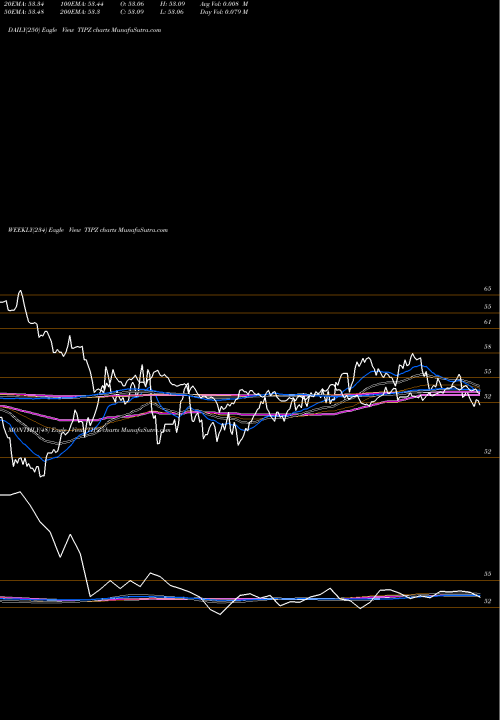Image resolution: width=500 pixels, height=720 pixels.
Task: Click the 20EMA value in the header
Action: coord(24,4)
